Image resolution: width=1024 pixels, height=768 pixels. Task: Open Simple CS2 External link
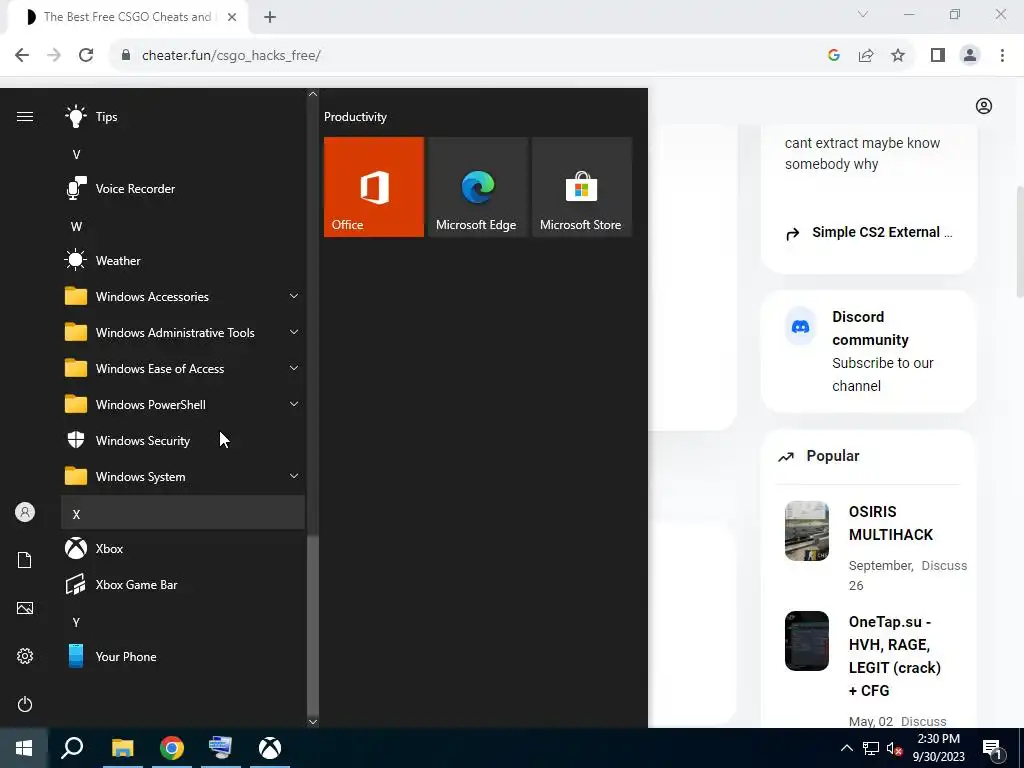point(882,232)
